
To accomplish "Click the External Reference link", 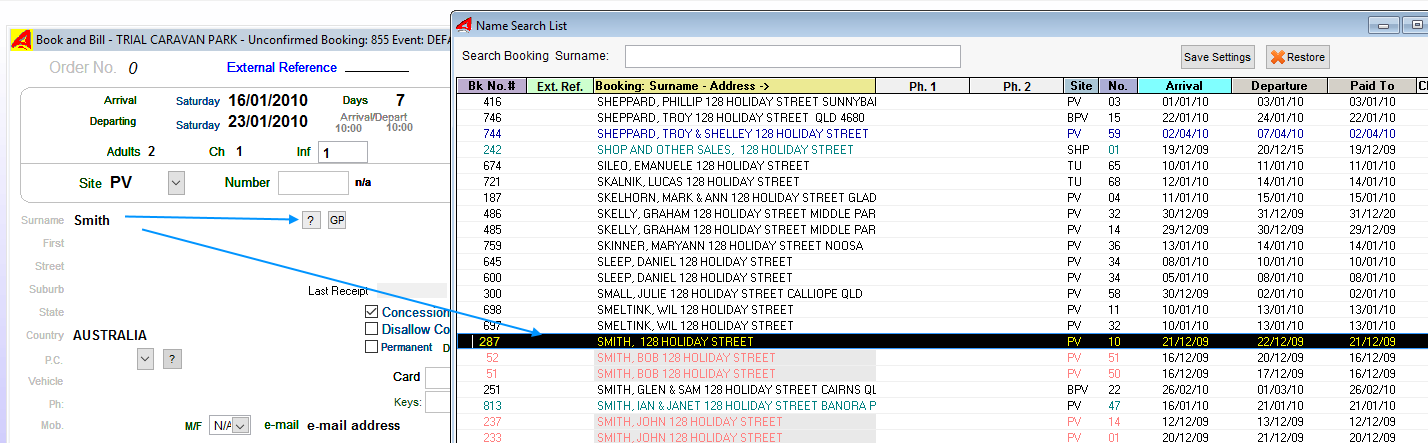I will [x=282, y=68].
